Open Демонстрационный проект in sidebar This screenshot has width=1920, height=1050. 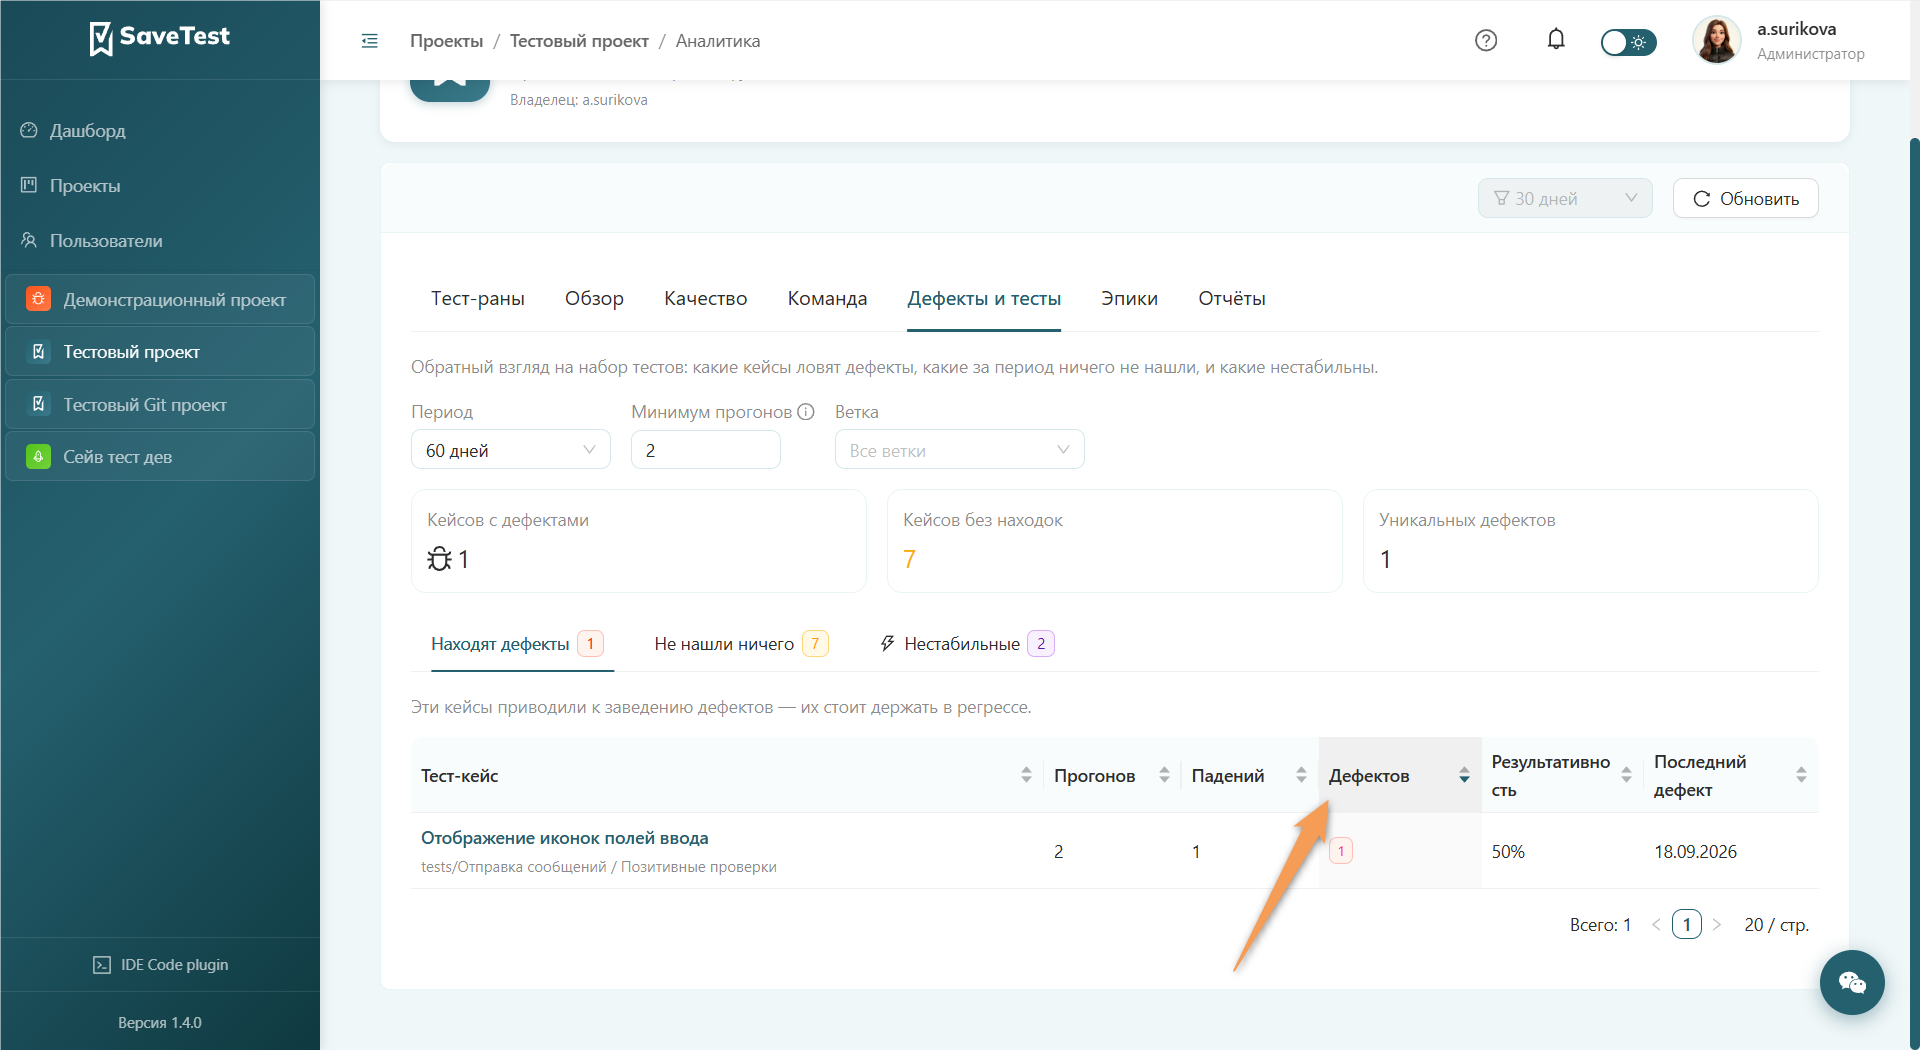tap(160, 300)
